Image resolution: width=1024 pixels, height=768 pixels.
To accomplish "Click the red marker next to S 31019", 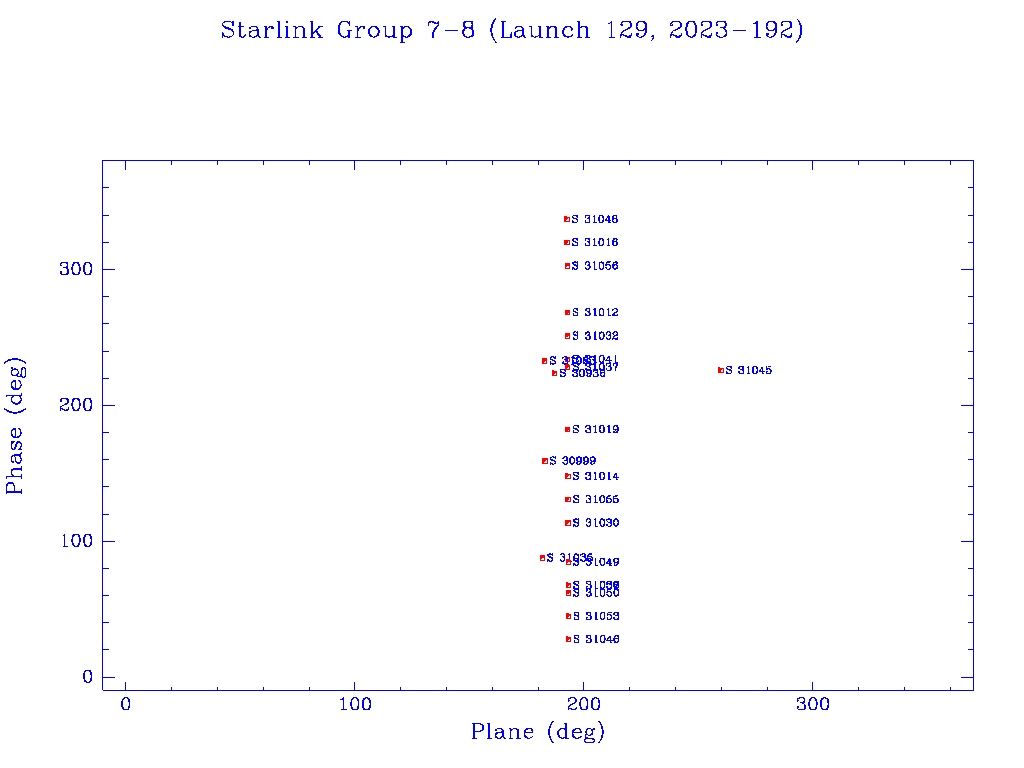I will pos(568,429).
